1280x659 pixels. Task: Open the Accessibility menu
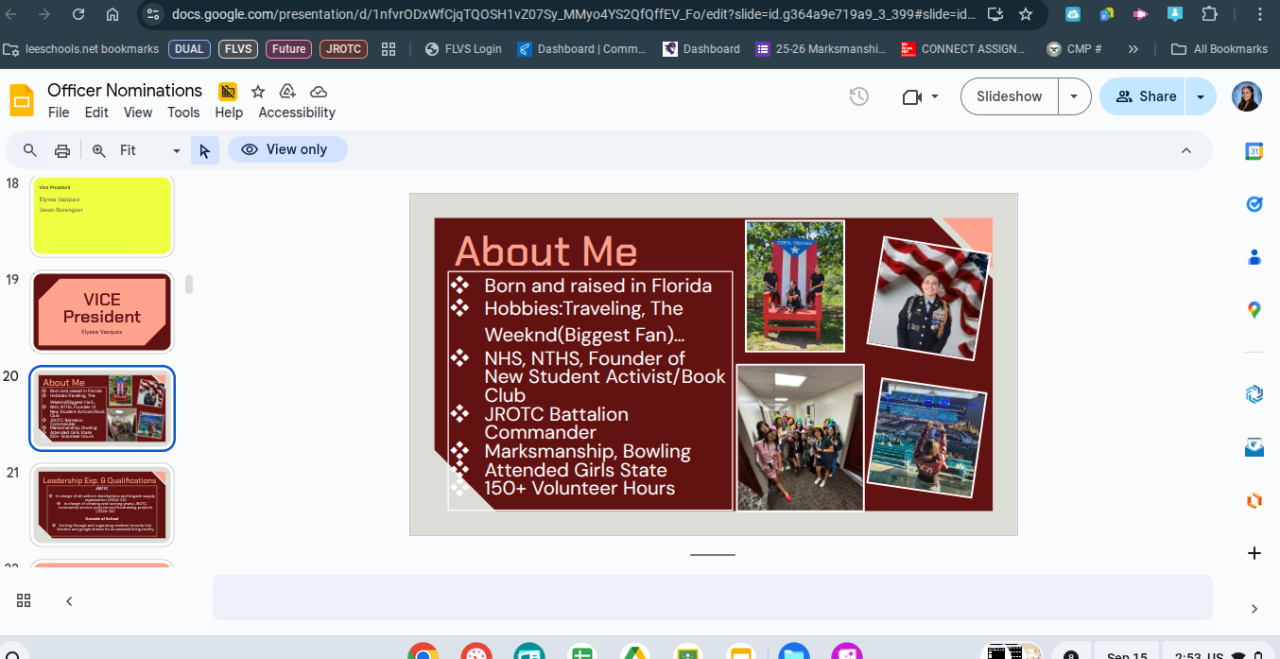(297, 113)
